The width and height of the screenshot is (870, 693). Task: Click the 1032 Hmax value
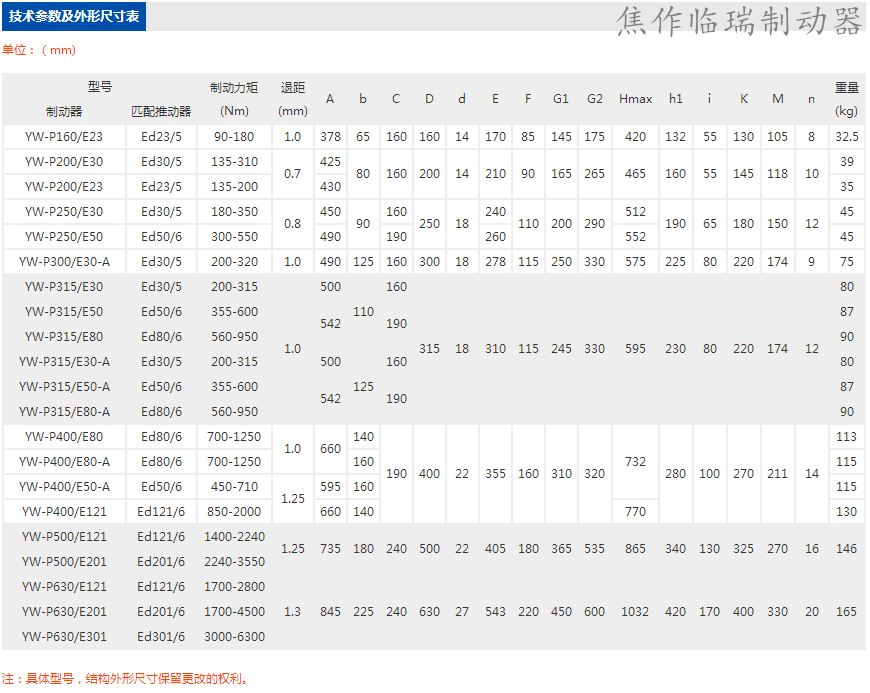click(635, 612)
